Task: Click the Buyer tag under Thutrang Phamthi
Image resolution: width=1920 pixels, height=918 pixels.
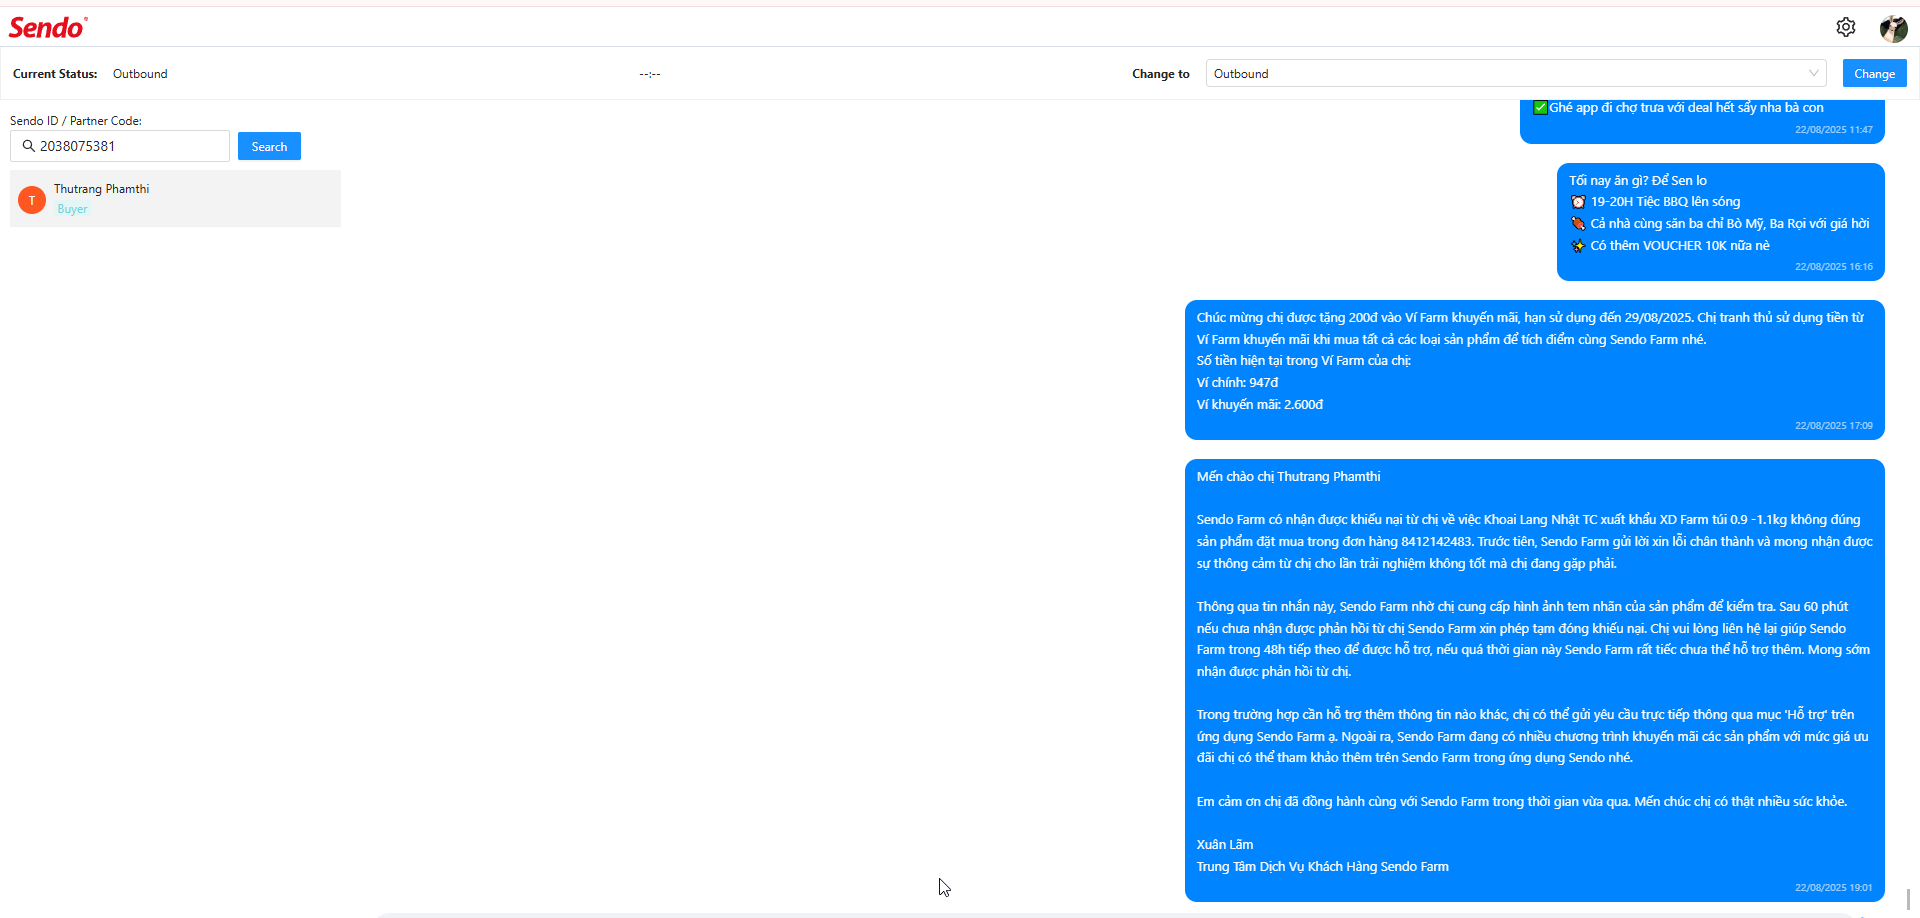Action: tap(72, 209)
